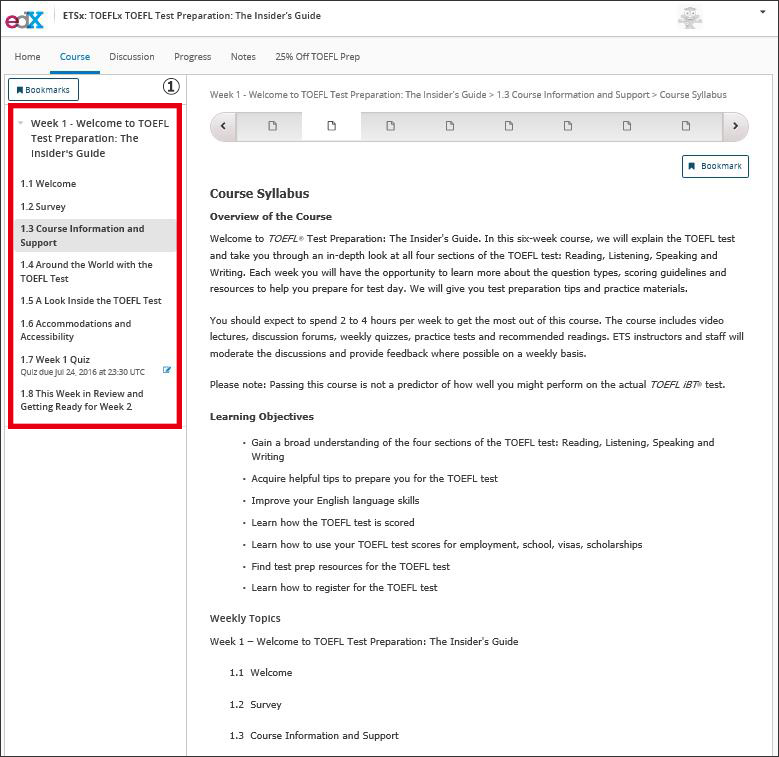
Task: Click "Find test prep resources" bullet
Action: (x=350, y=566)
